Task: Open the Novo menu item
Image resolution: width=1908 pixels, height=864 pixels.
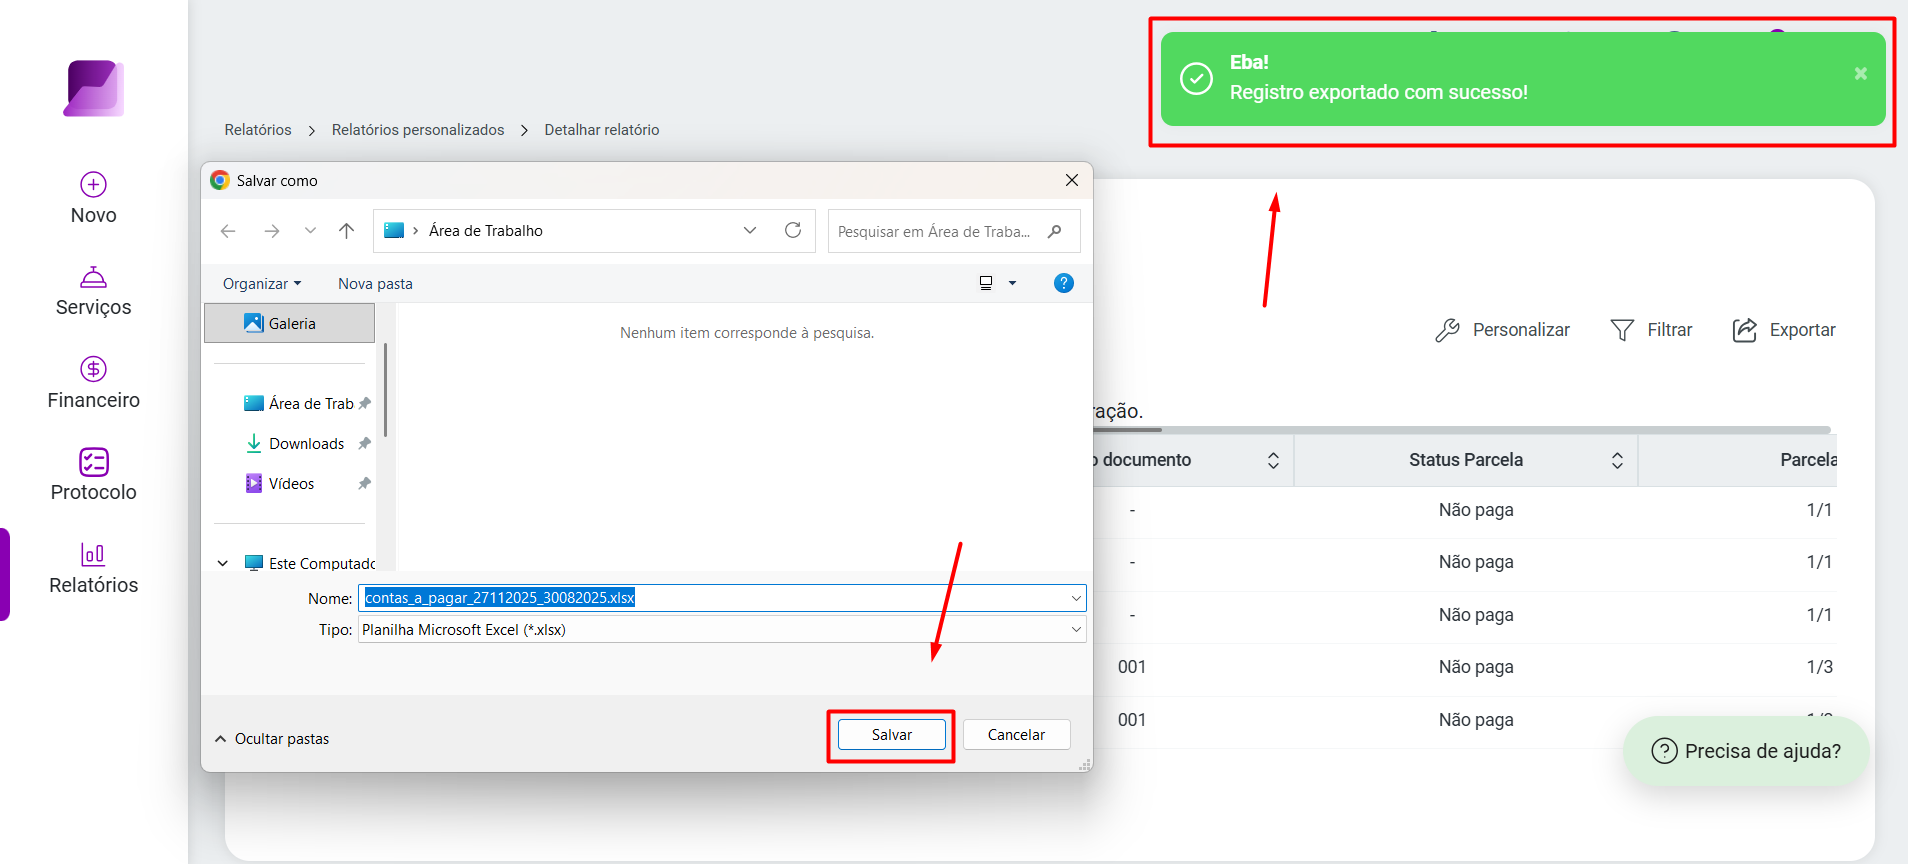Action: pyautogui.click(x=94, y=198)
